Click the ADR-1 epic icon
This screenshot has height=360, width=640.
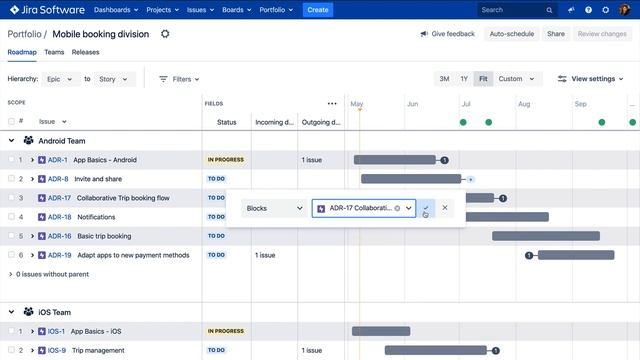[x=42, y=160]
